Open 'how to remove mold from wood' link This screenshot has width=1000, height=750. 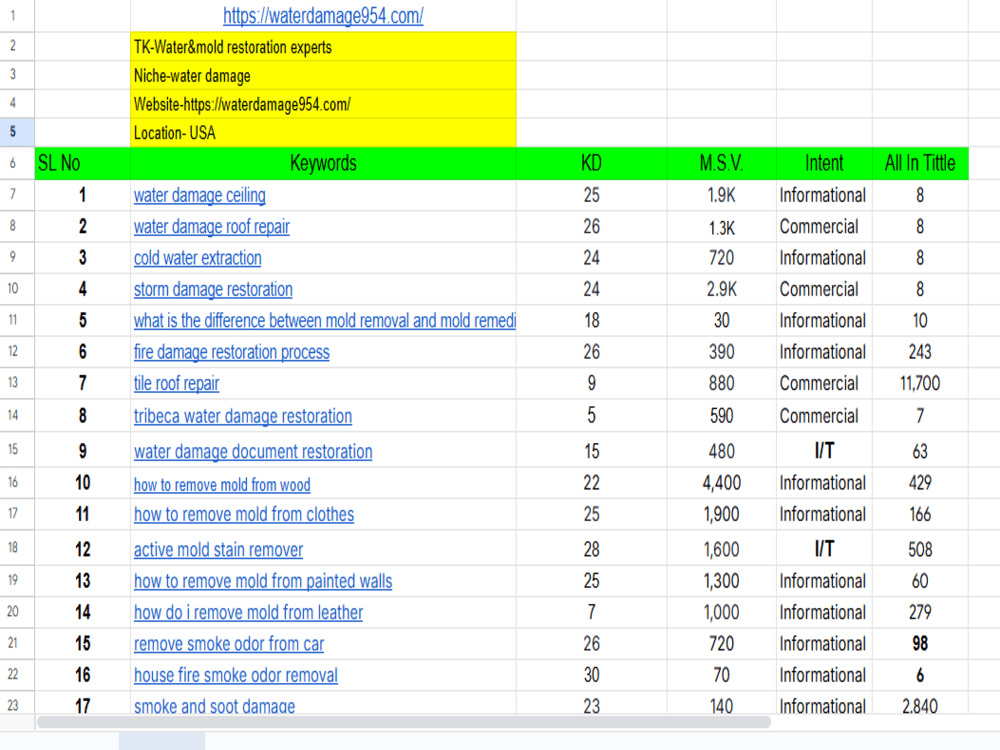(222, 485)
